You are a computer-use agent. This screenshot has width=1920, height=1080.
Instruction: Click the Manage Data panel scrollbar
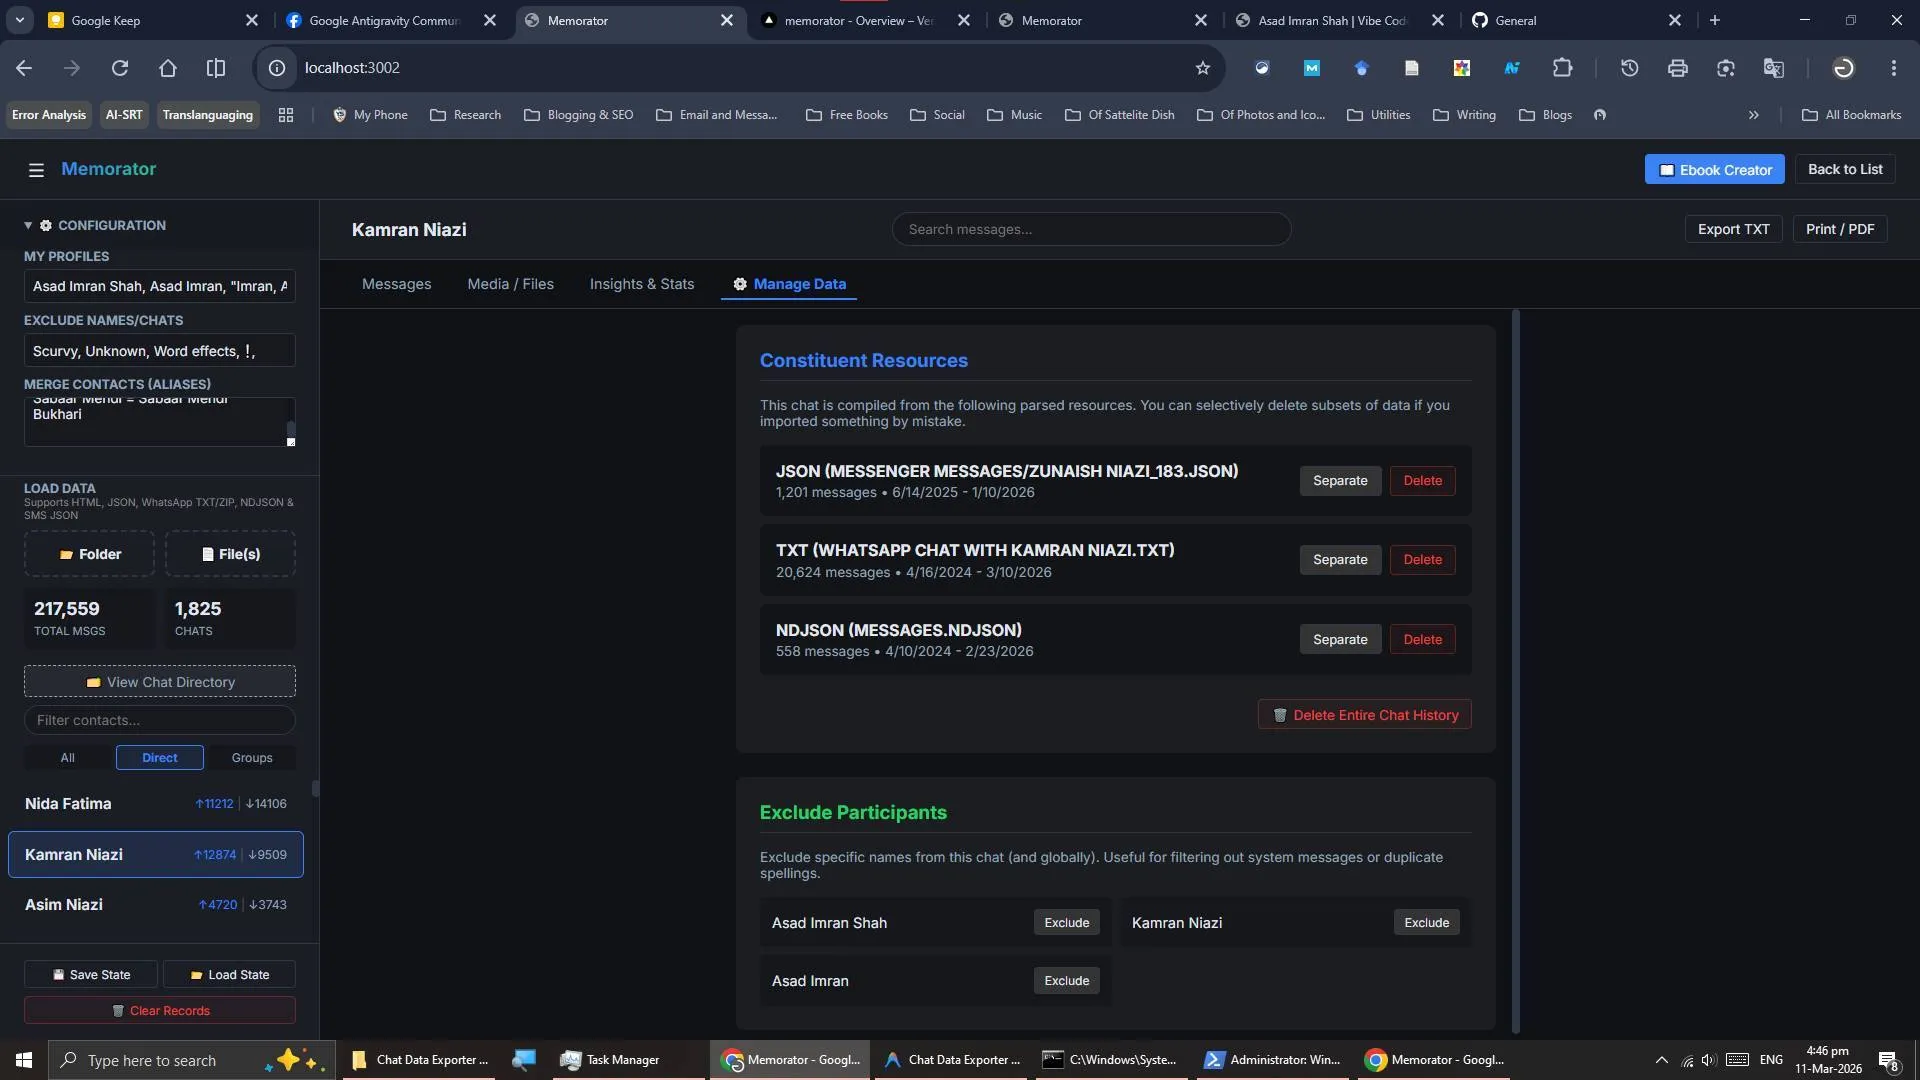click(x=1515, y=670)
